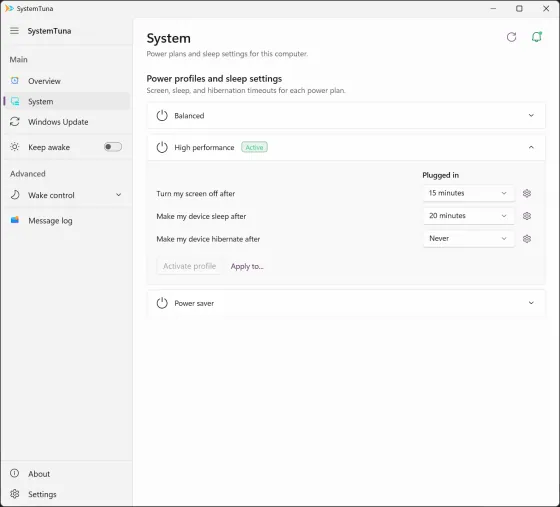Collapse the High performance plan chevron
This screenshot has width=560, height=507.
[x=531, y=147]
